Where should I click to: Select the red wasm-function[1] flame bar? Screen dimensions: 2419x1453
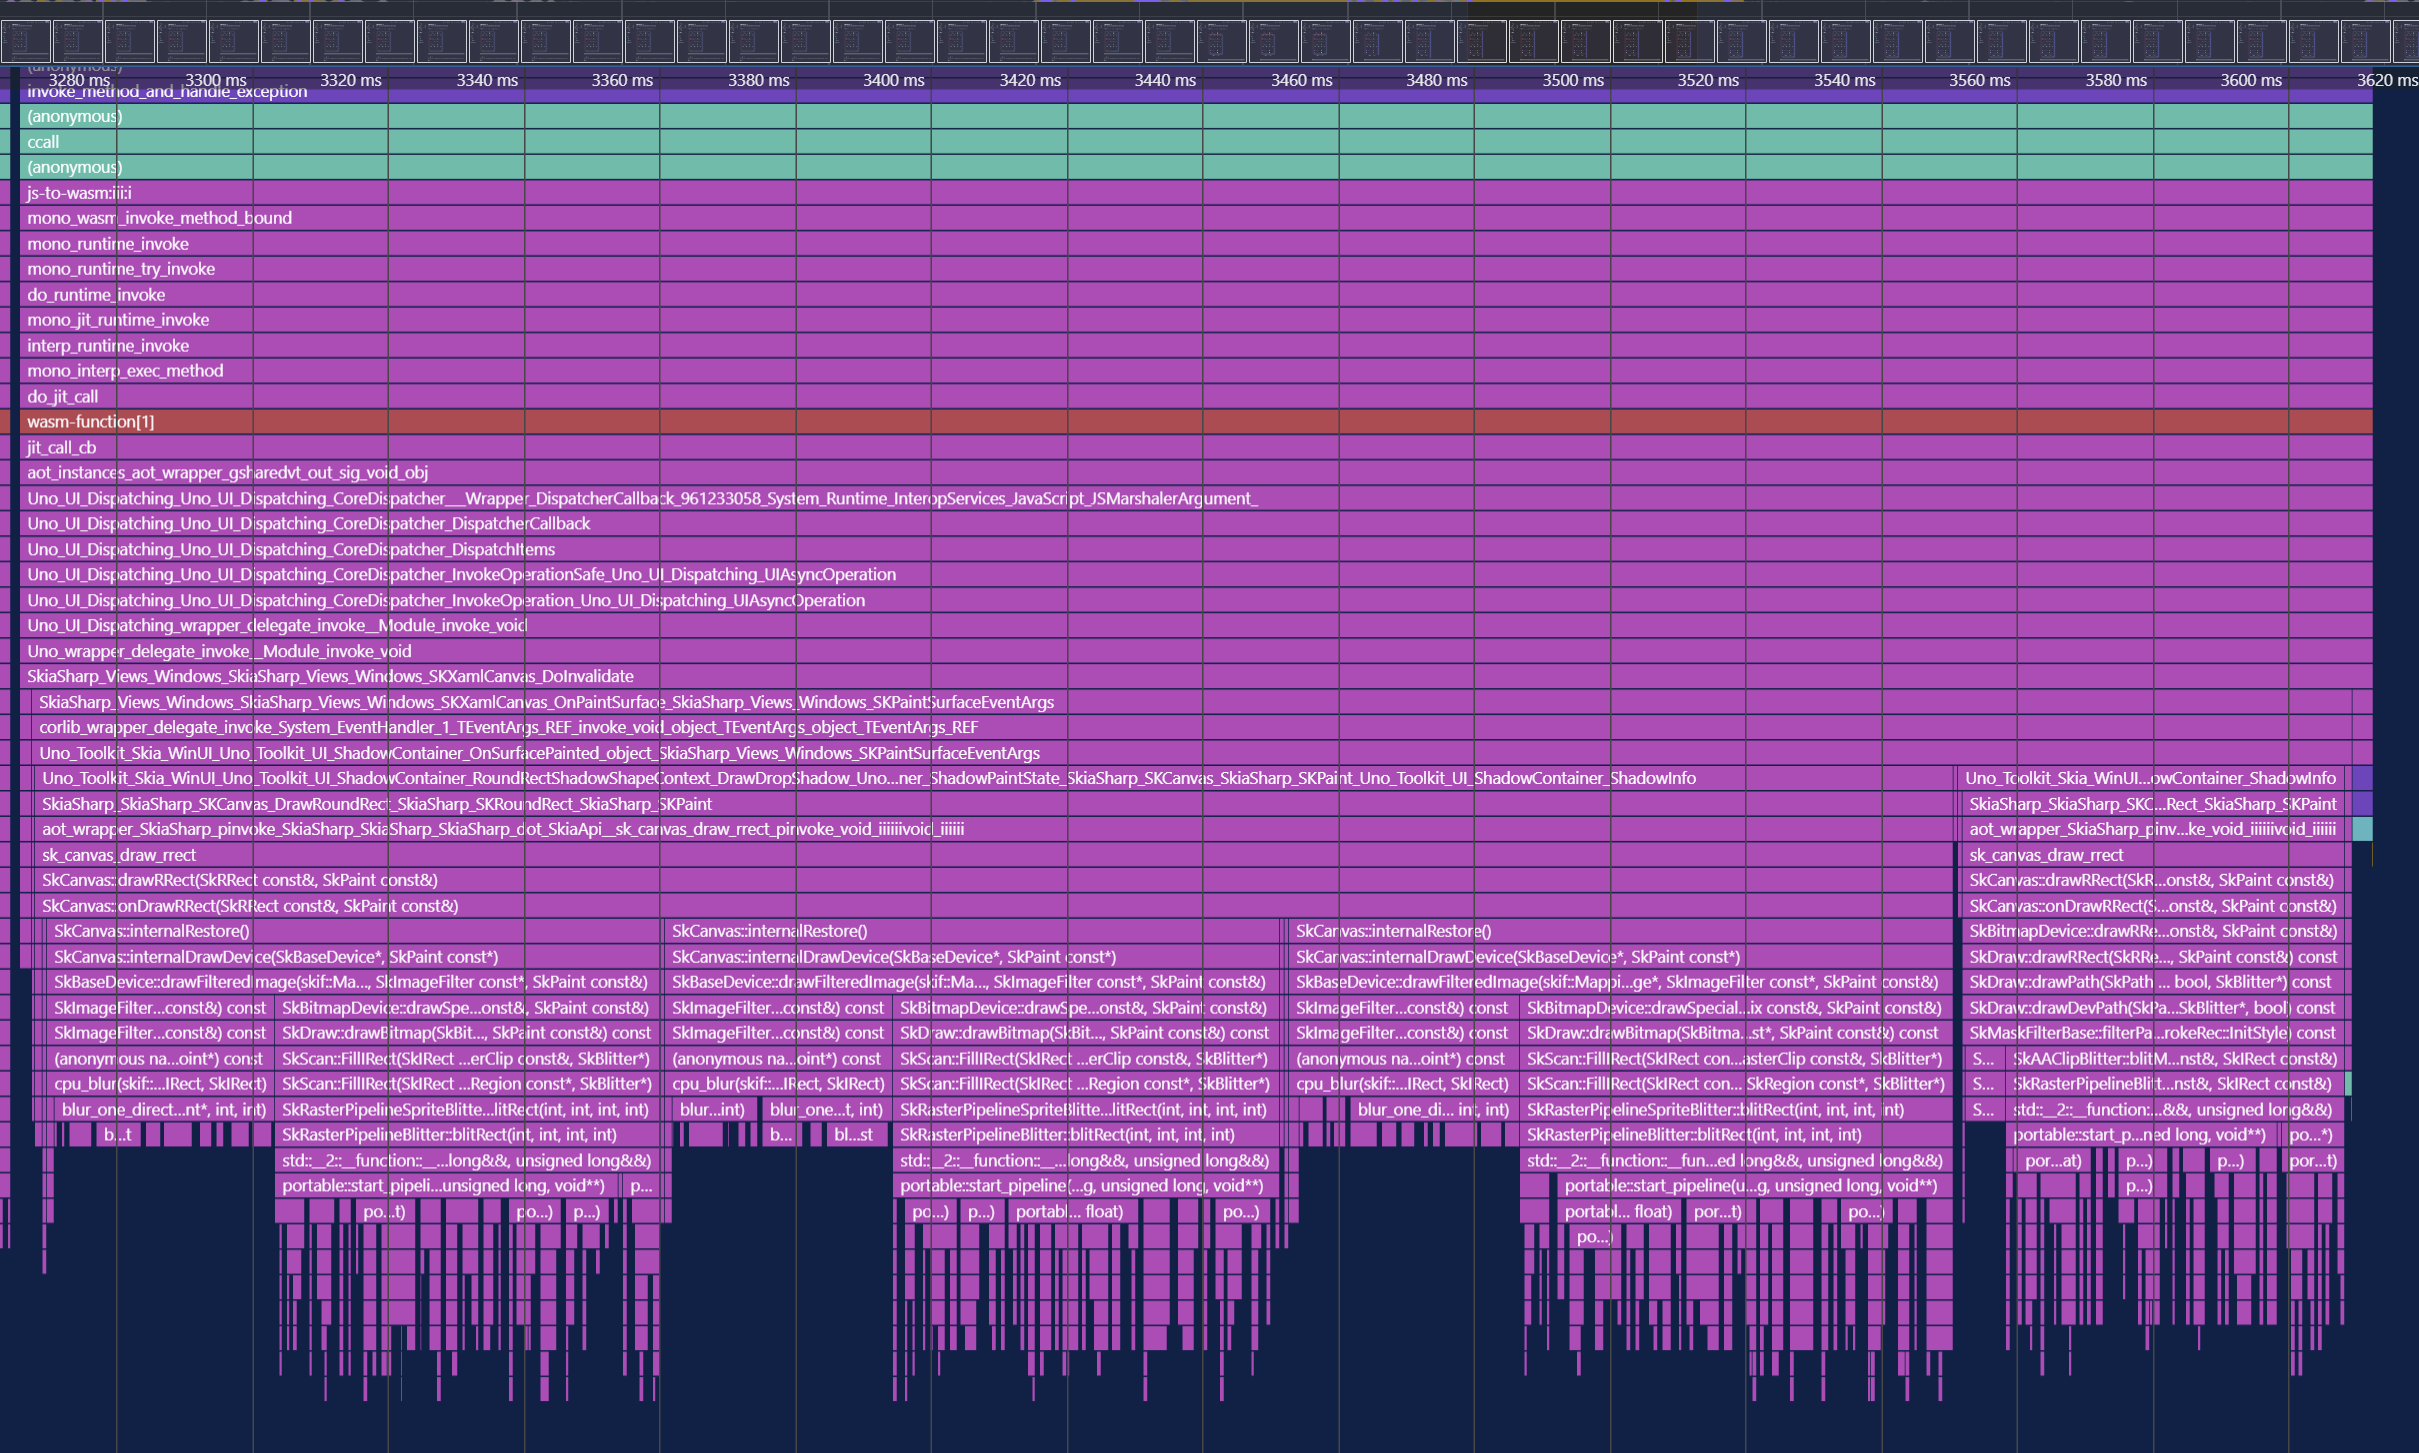point(90,422)
